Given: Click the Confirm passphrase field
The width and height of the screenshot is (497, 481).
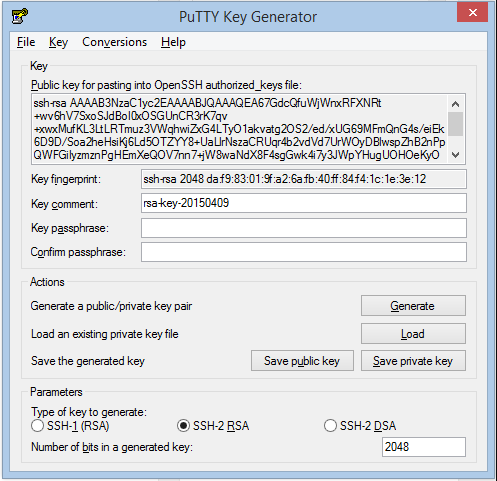Looking at the screenshot, I should pyautogui.click(x=304, y=252).
